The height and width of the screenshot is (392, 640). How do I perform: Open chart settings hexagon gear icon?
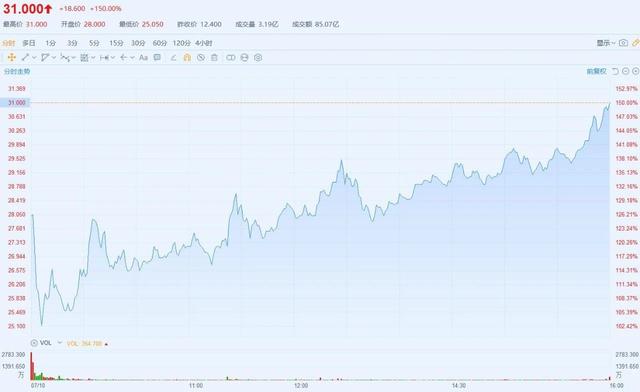(x=258, y=58)
